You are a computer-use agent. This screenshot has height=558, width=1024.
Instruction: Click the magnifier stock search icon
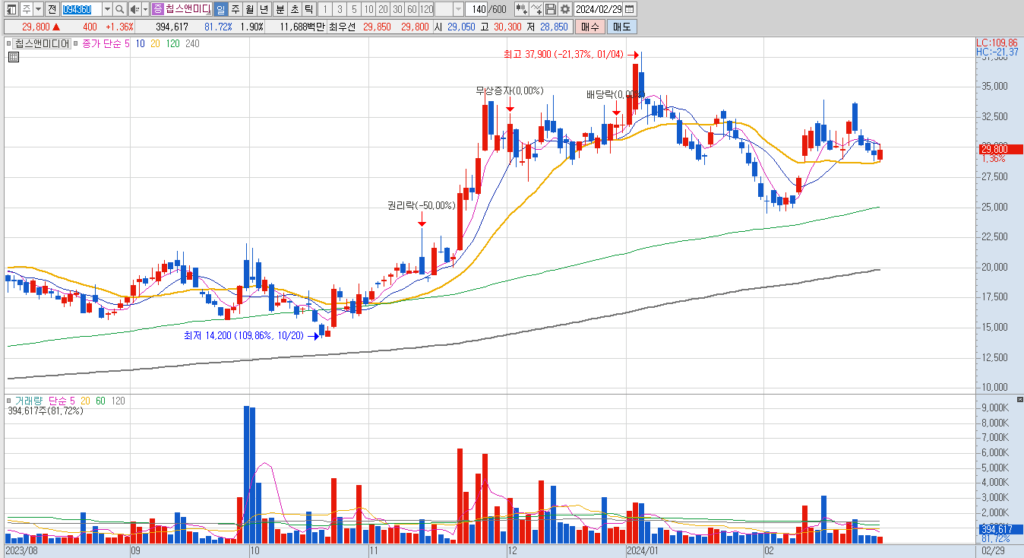pos(120,9)
